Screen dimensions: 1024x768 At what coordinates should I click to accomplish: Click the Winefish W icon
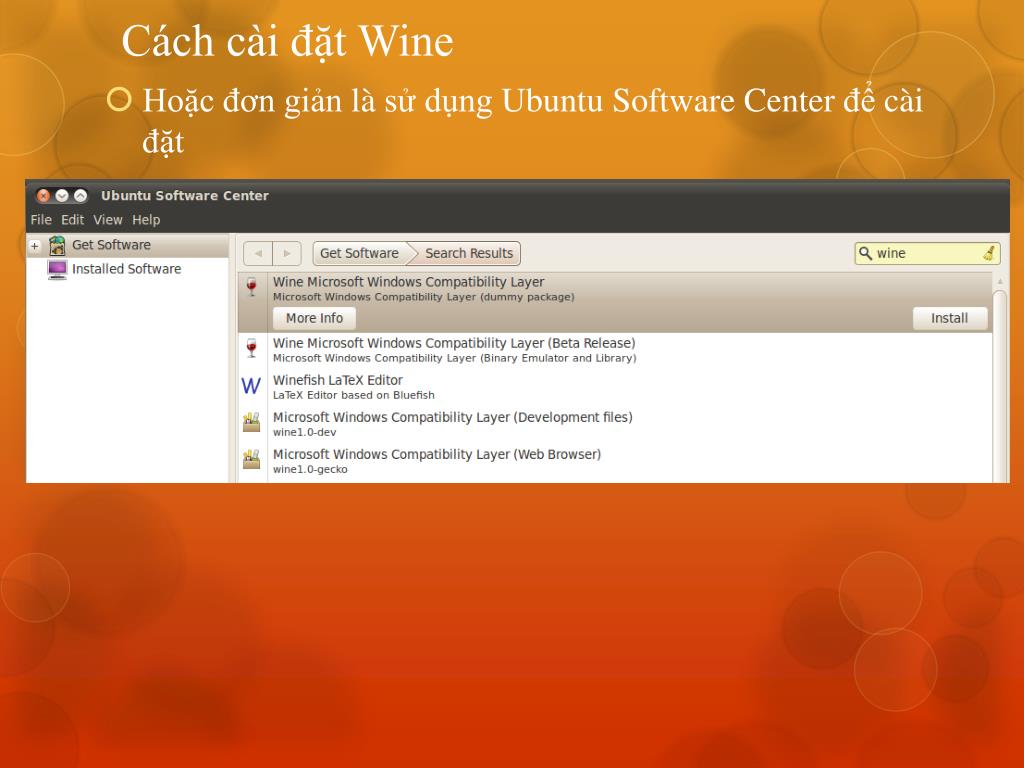coord(251,385)
